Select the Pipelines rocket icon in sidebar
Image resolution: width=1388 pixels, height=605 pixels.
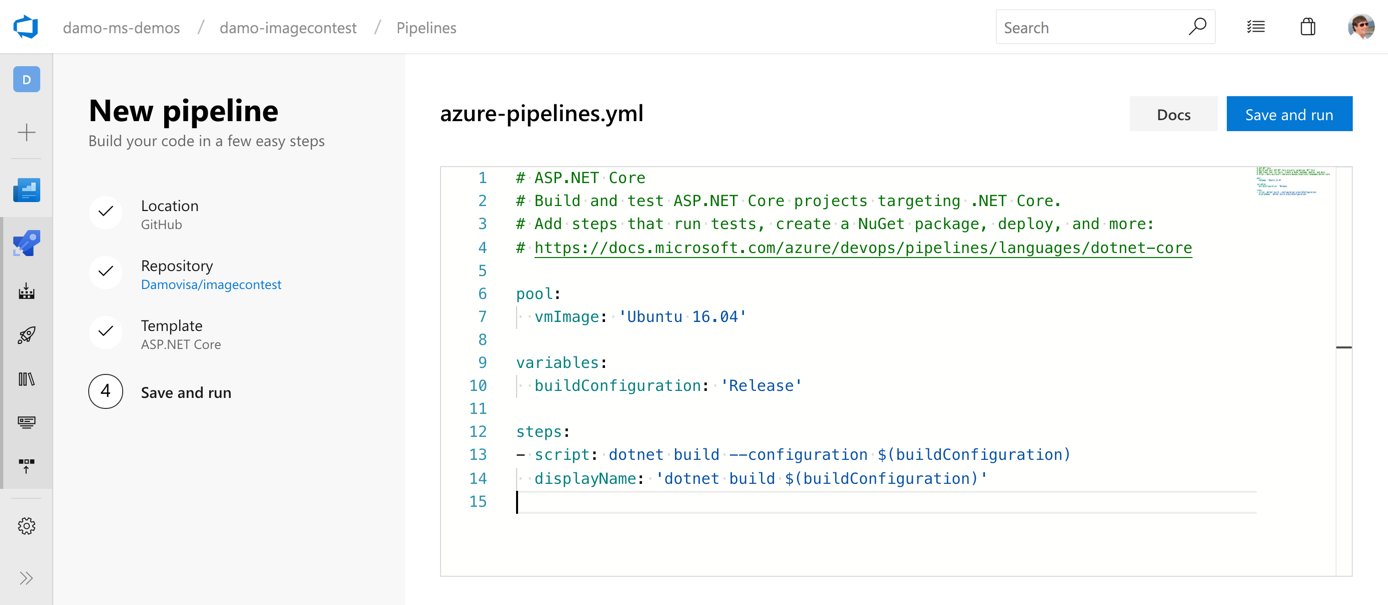tap(26, 242)
